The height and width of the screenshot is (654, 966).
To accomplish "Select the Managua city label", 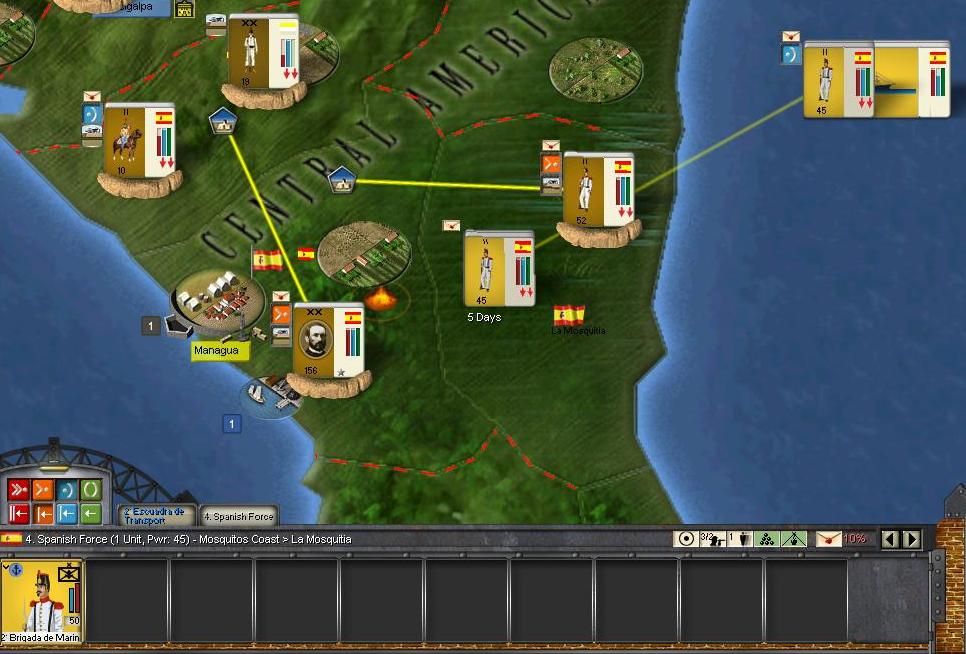I will click(219, 350).
